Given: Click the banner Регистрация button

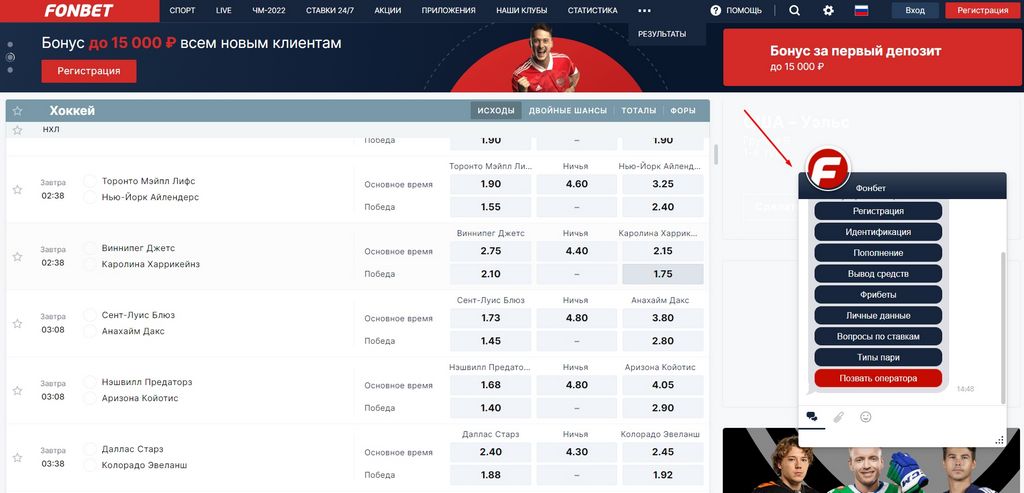Looking at the screenshot, I should pyautogui.click(x=89, y=71).
